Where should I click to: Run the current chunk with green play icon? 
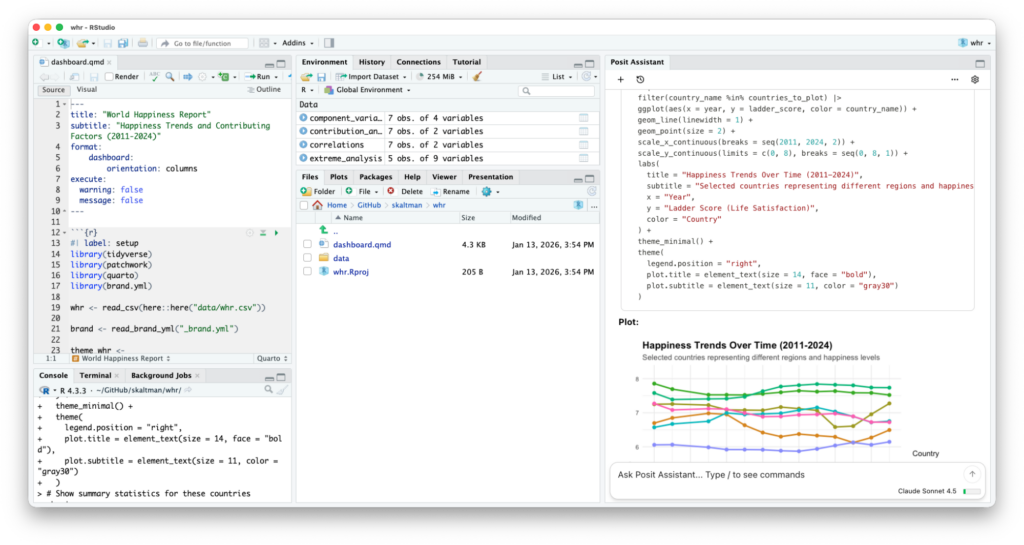coord(276,232)
